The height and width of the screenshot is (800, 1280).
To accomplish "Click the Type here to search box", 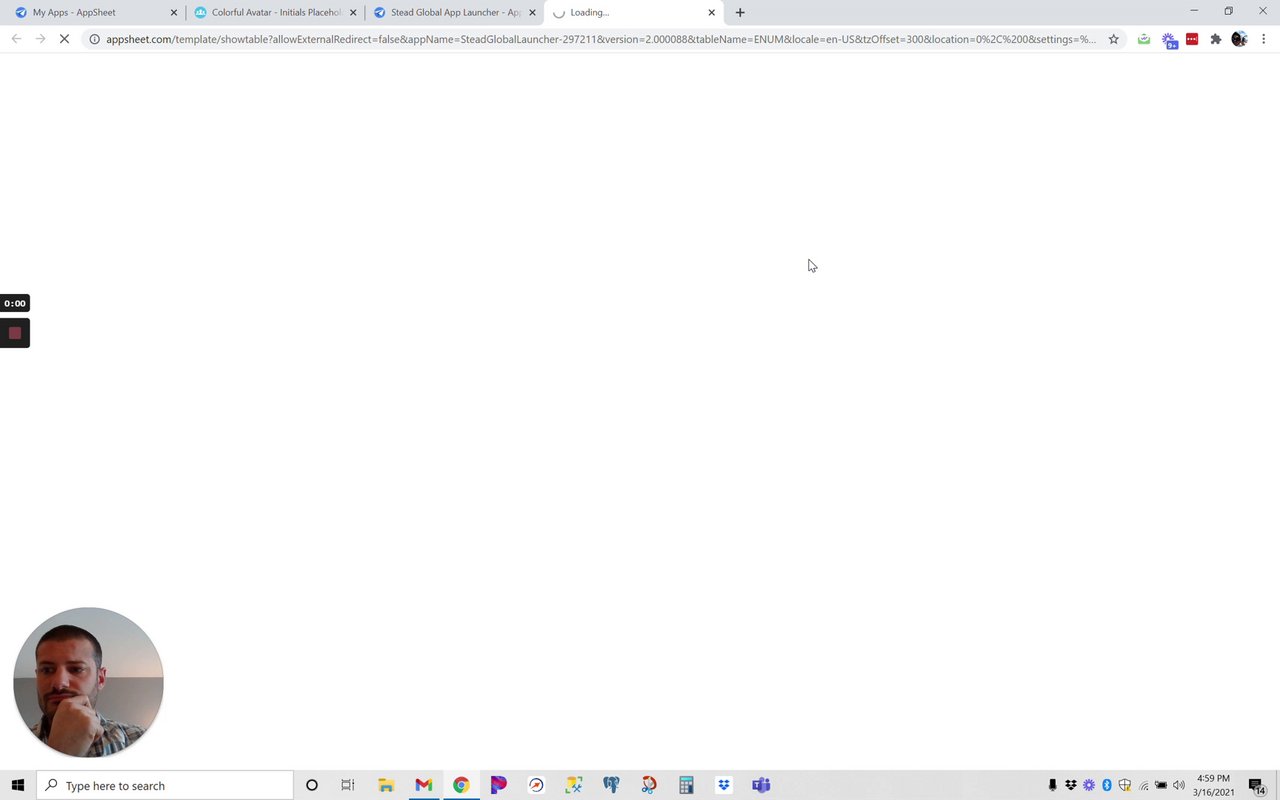I will 165,785.
